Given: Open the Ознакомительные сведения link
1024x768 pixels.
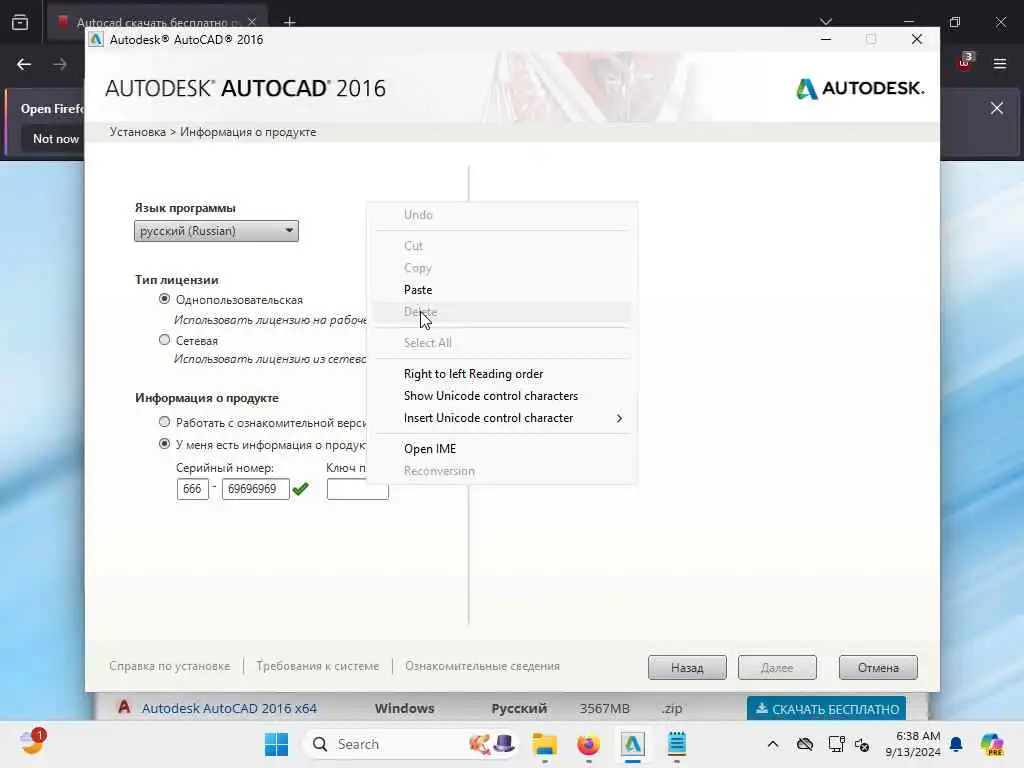Looking at the screenshot, I should tap(483, 666).
